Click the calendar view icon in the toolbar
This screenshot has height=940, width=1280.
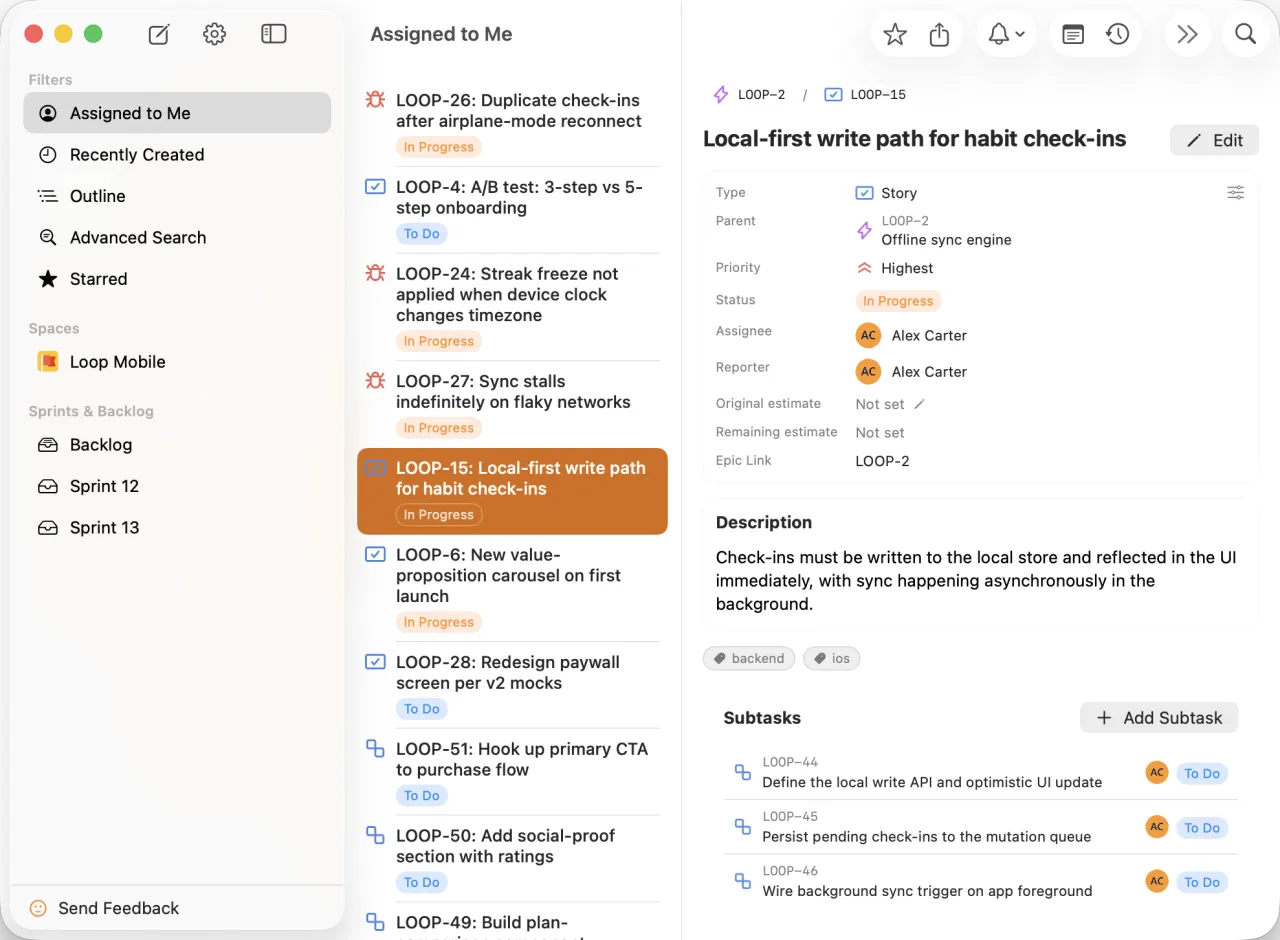[x=1073, y=35]
